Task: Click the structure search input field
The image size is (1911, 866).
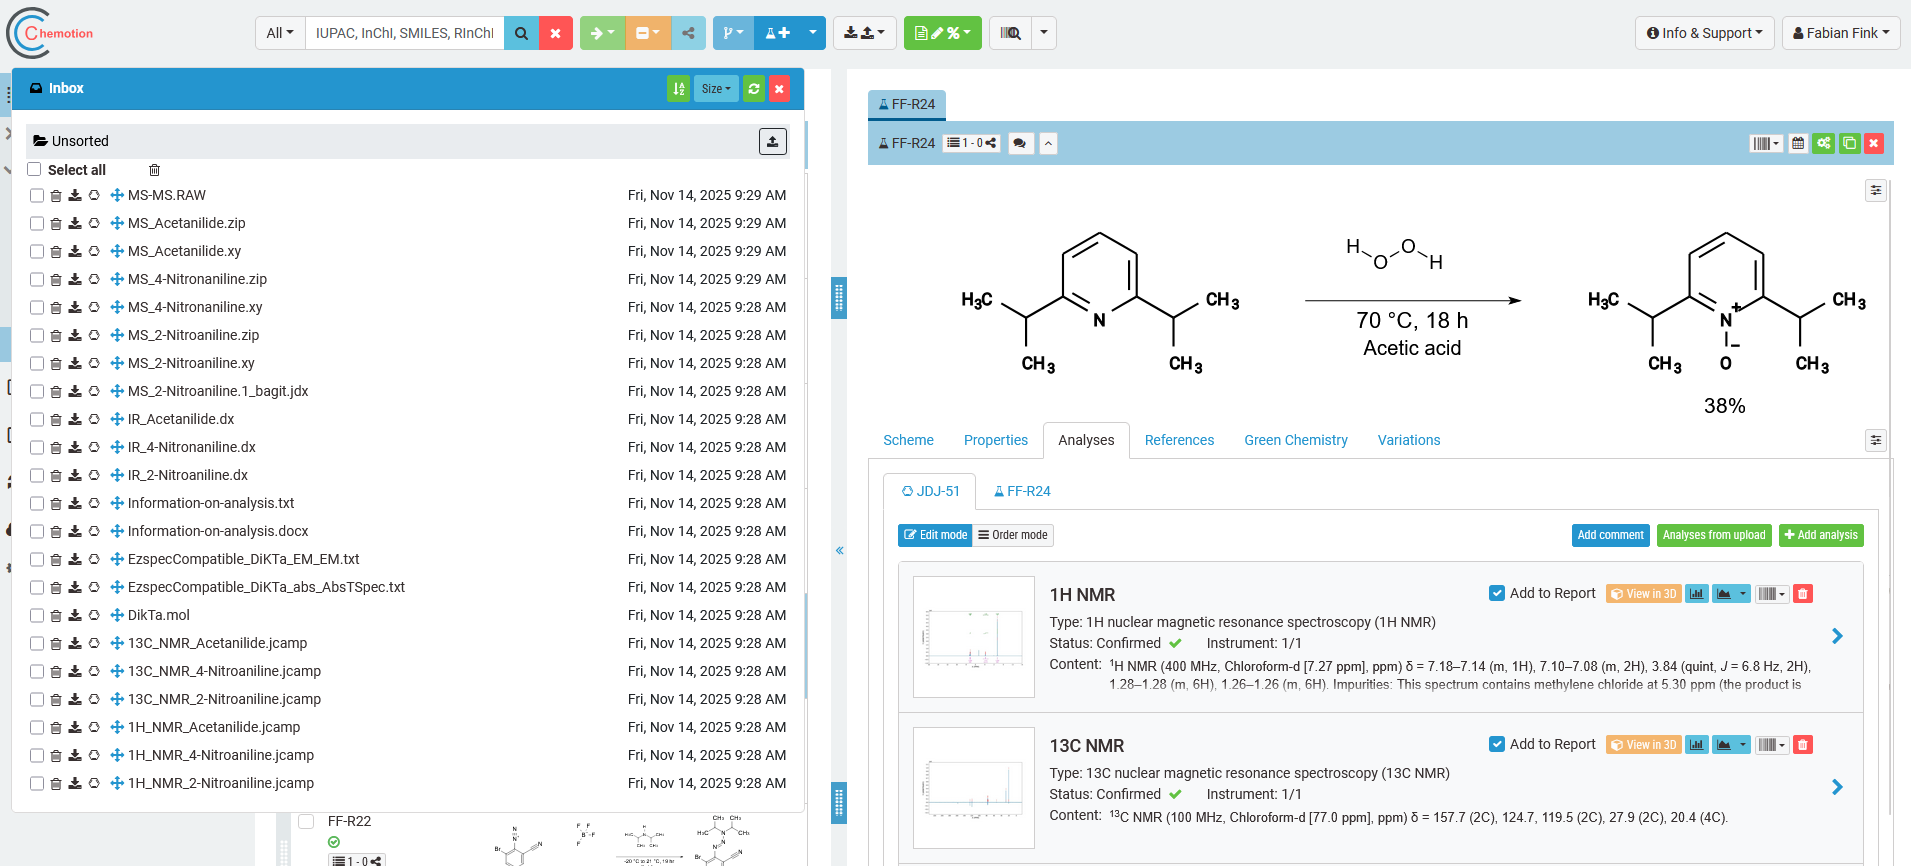Action: click(x=405, y=33)
